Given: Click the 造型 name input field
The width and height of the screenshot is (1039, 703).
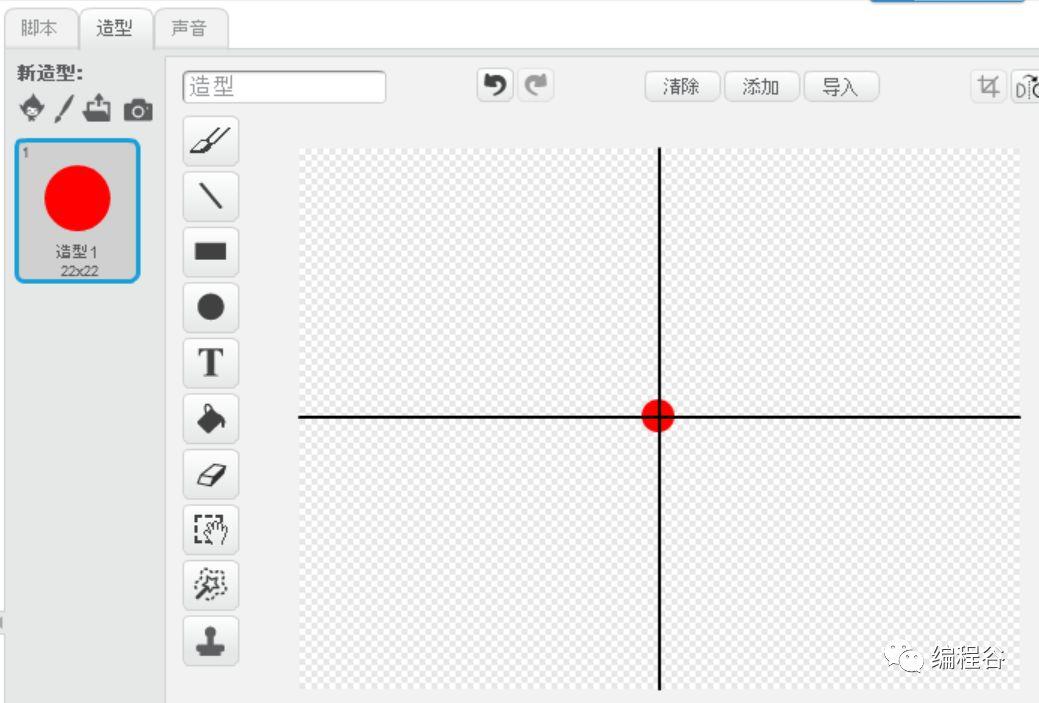Looking at the screenshot, I should tap(284, 87).
